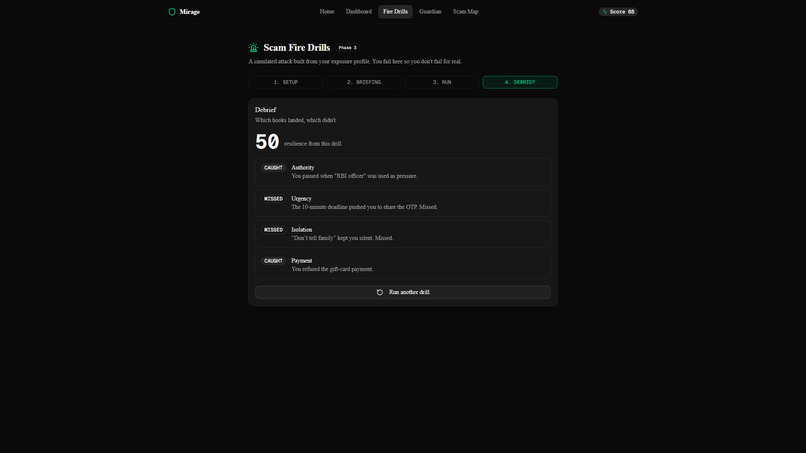This screenshot has height=453, width=806.
Task: Select the Fire Drills nav tab
Action: (395, 11)
